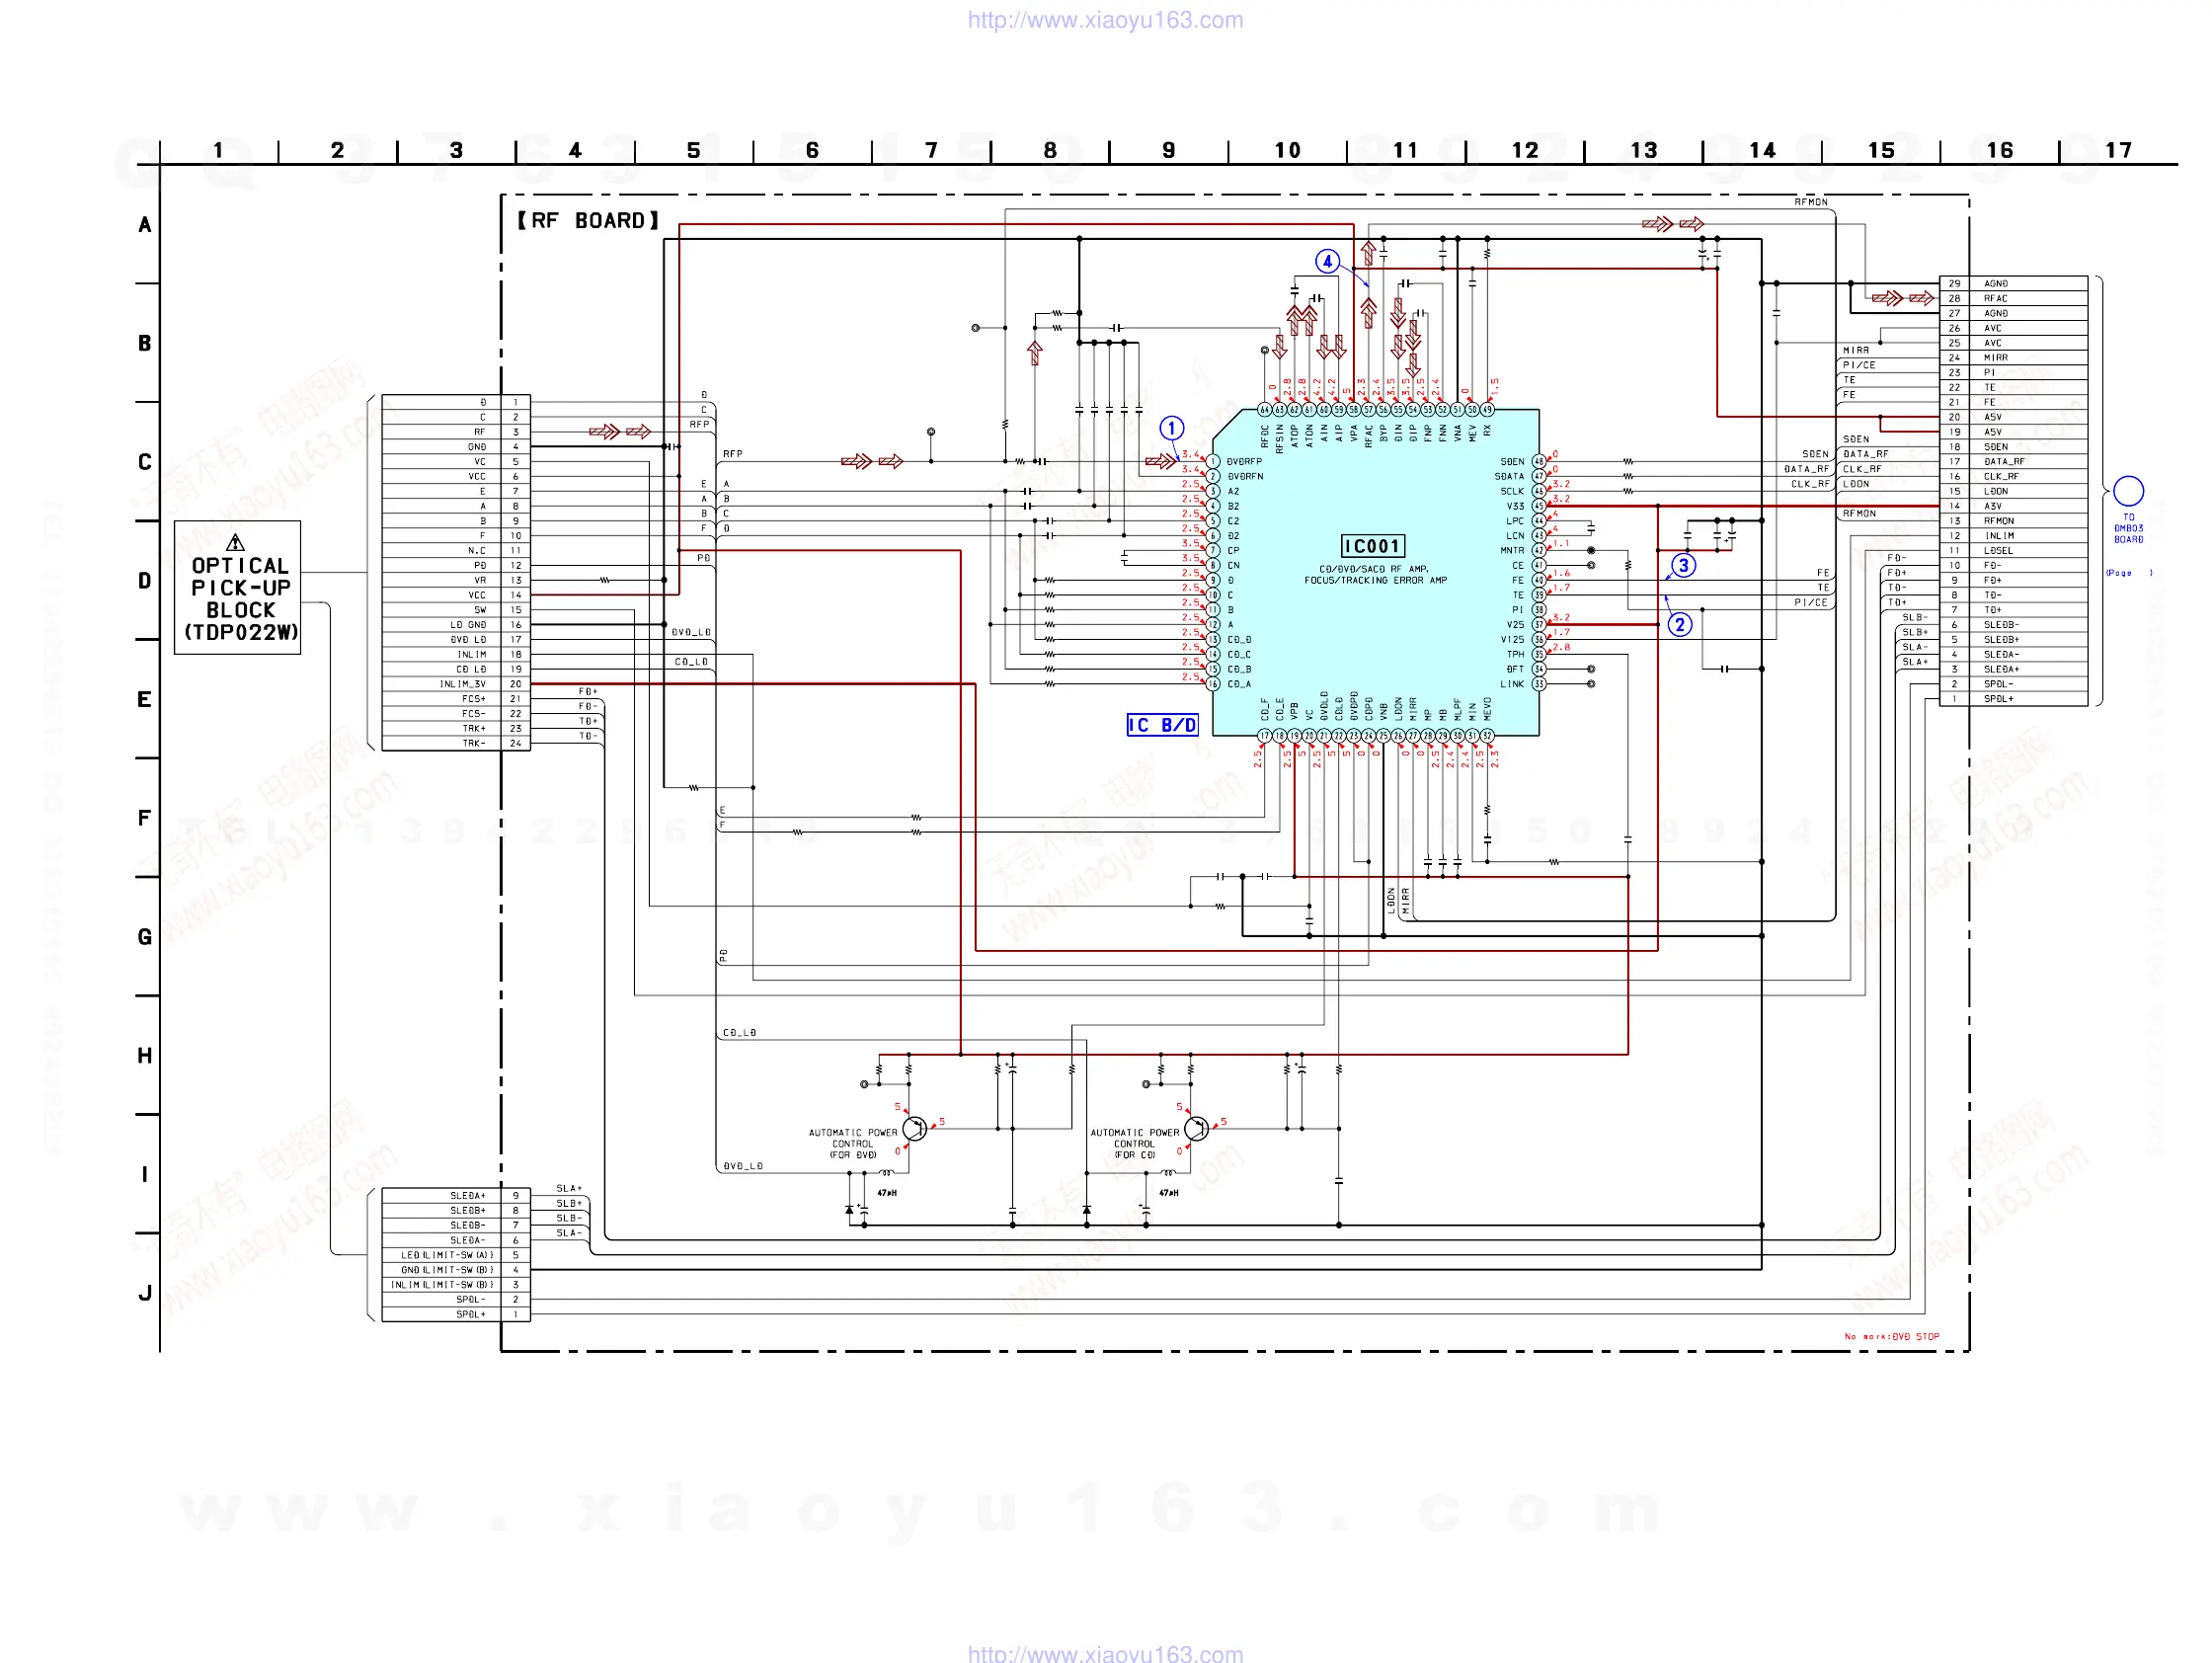The width and height of the screenshot is (2212, 1663).
Task: Click the DVD automatic power control transistor
Action: 914,1128
